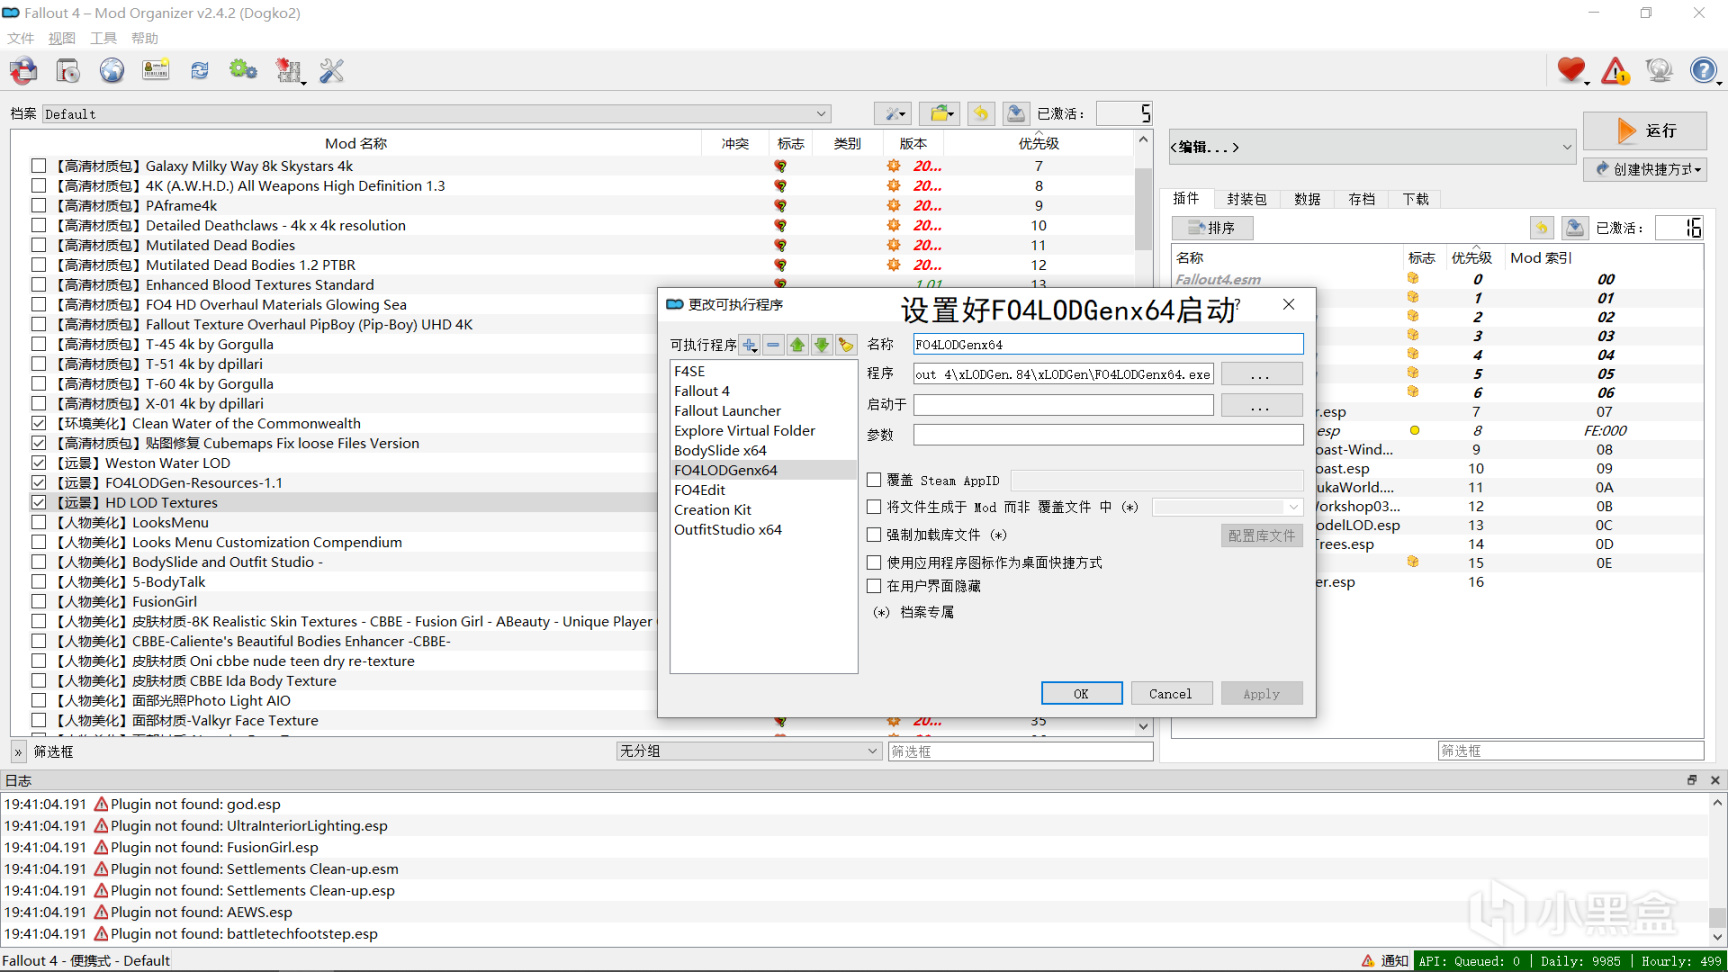The height and width of the screenshot is (972, 1728).
Task: Browse for program binary with ... button
Action: (x=1261, y=374)
